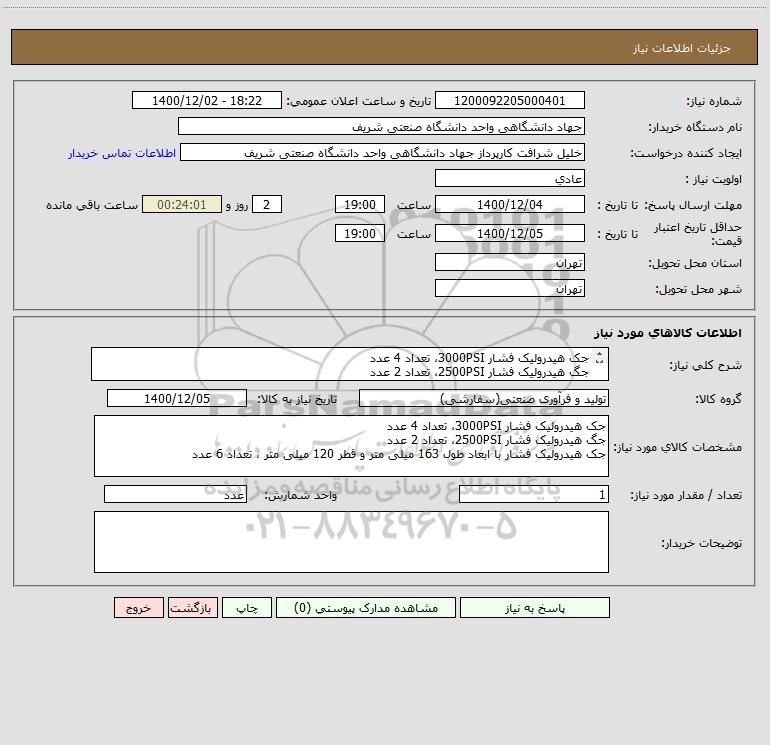Click the buyer name field جهاد دانشگاهی

pos(381,126)
